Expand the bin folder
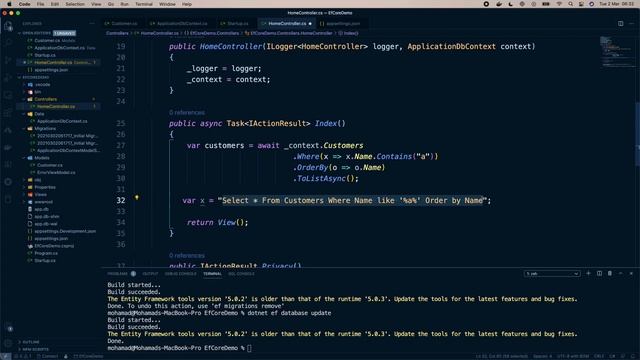This screenshot has height=360, width=640. point(24,92)
